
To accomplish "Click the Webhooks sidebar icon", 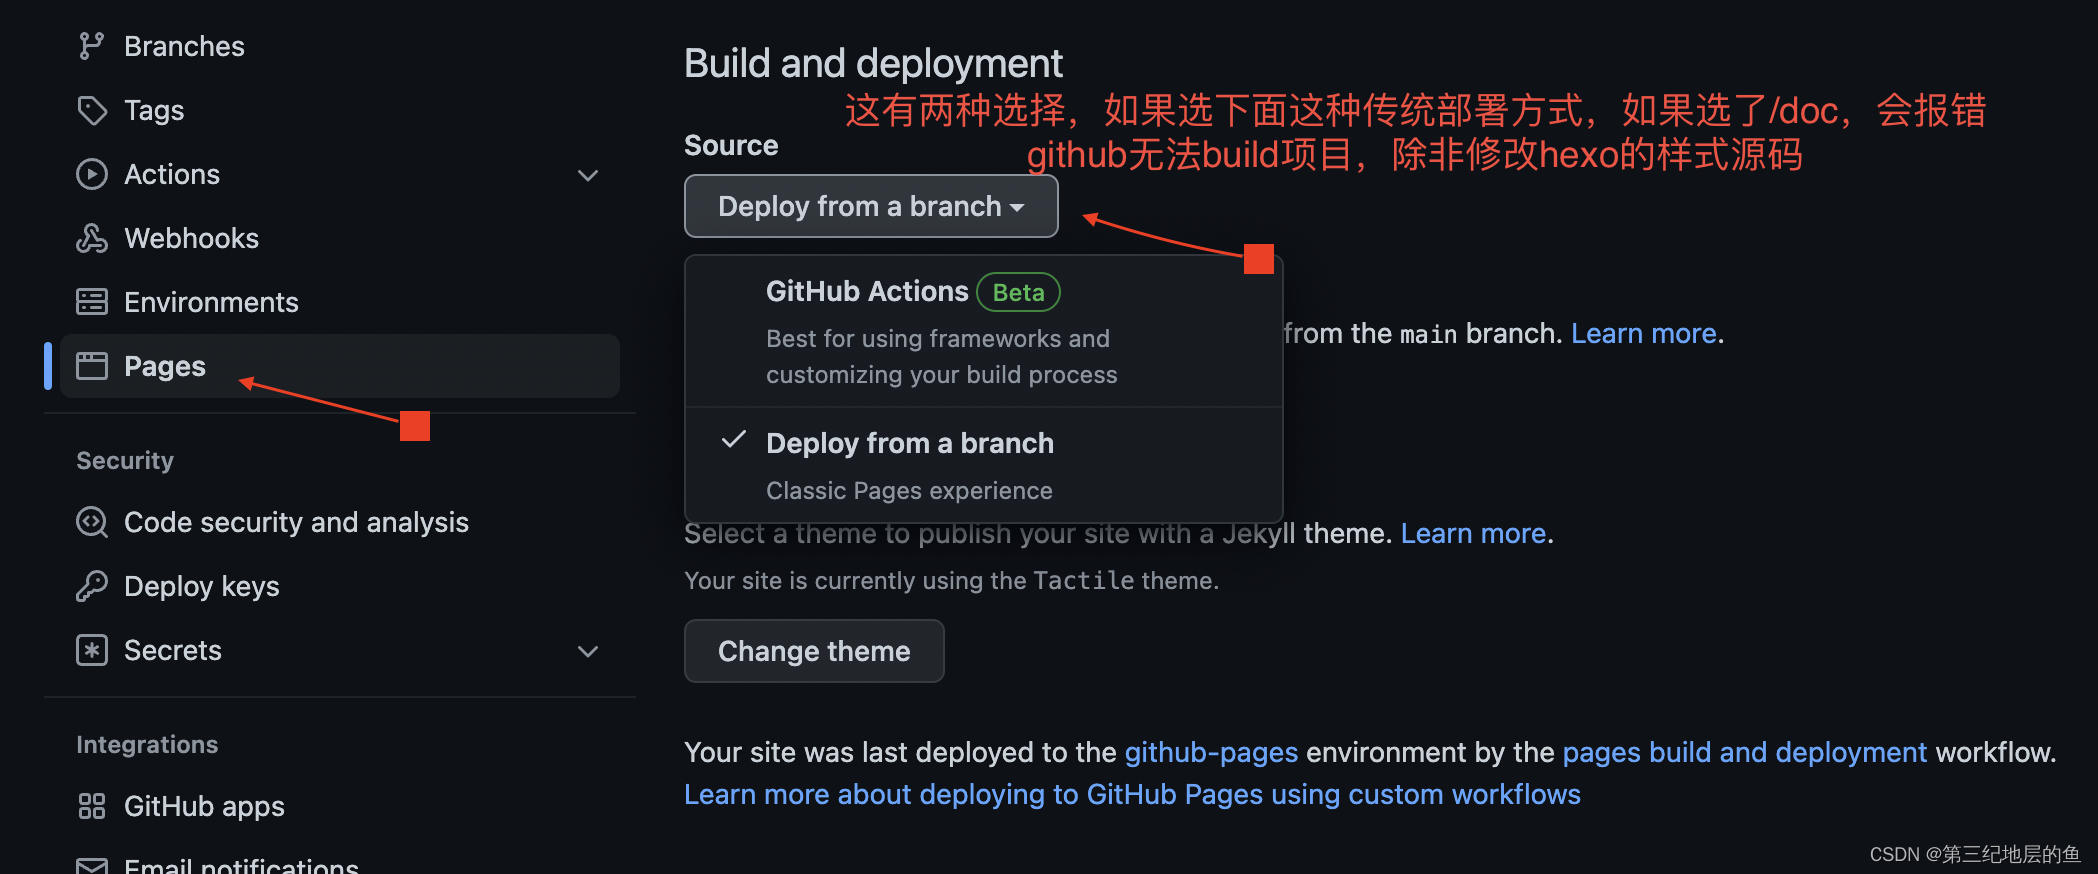I will [x=92, y=238].
